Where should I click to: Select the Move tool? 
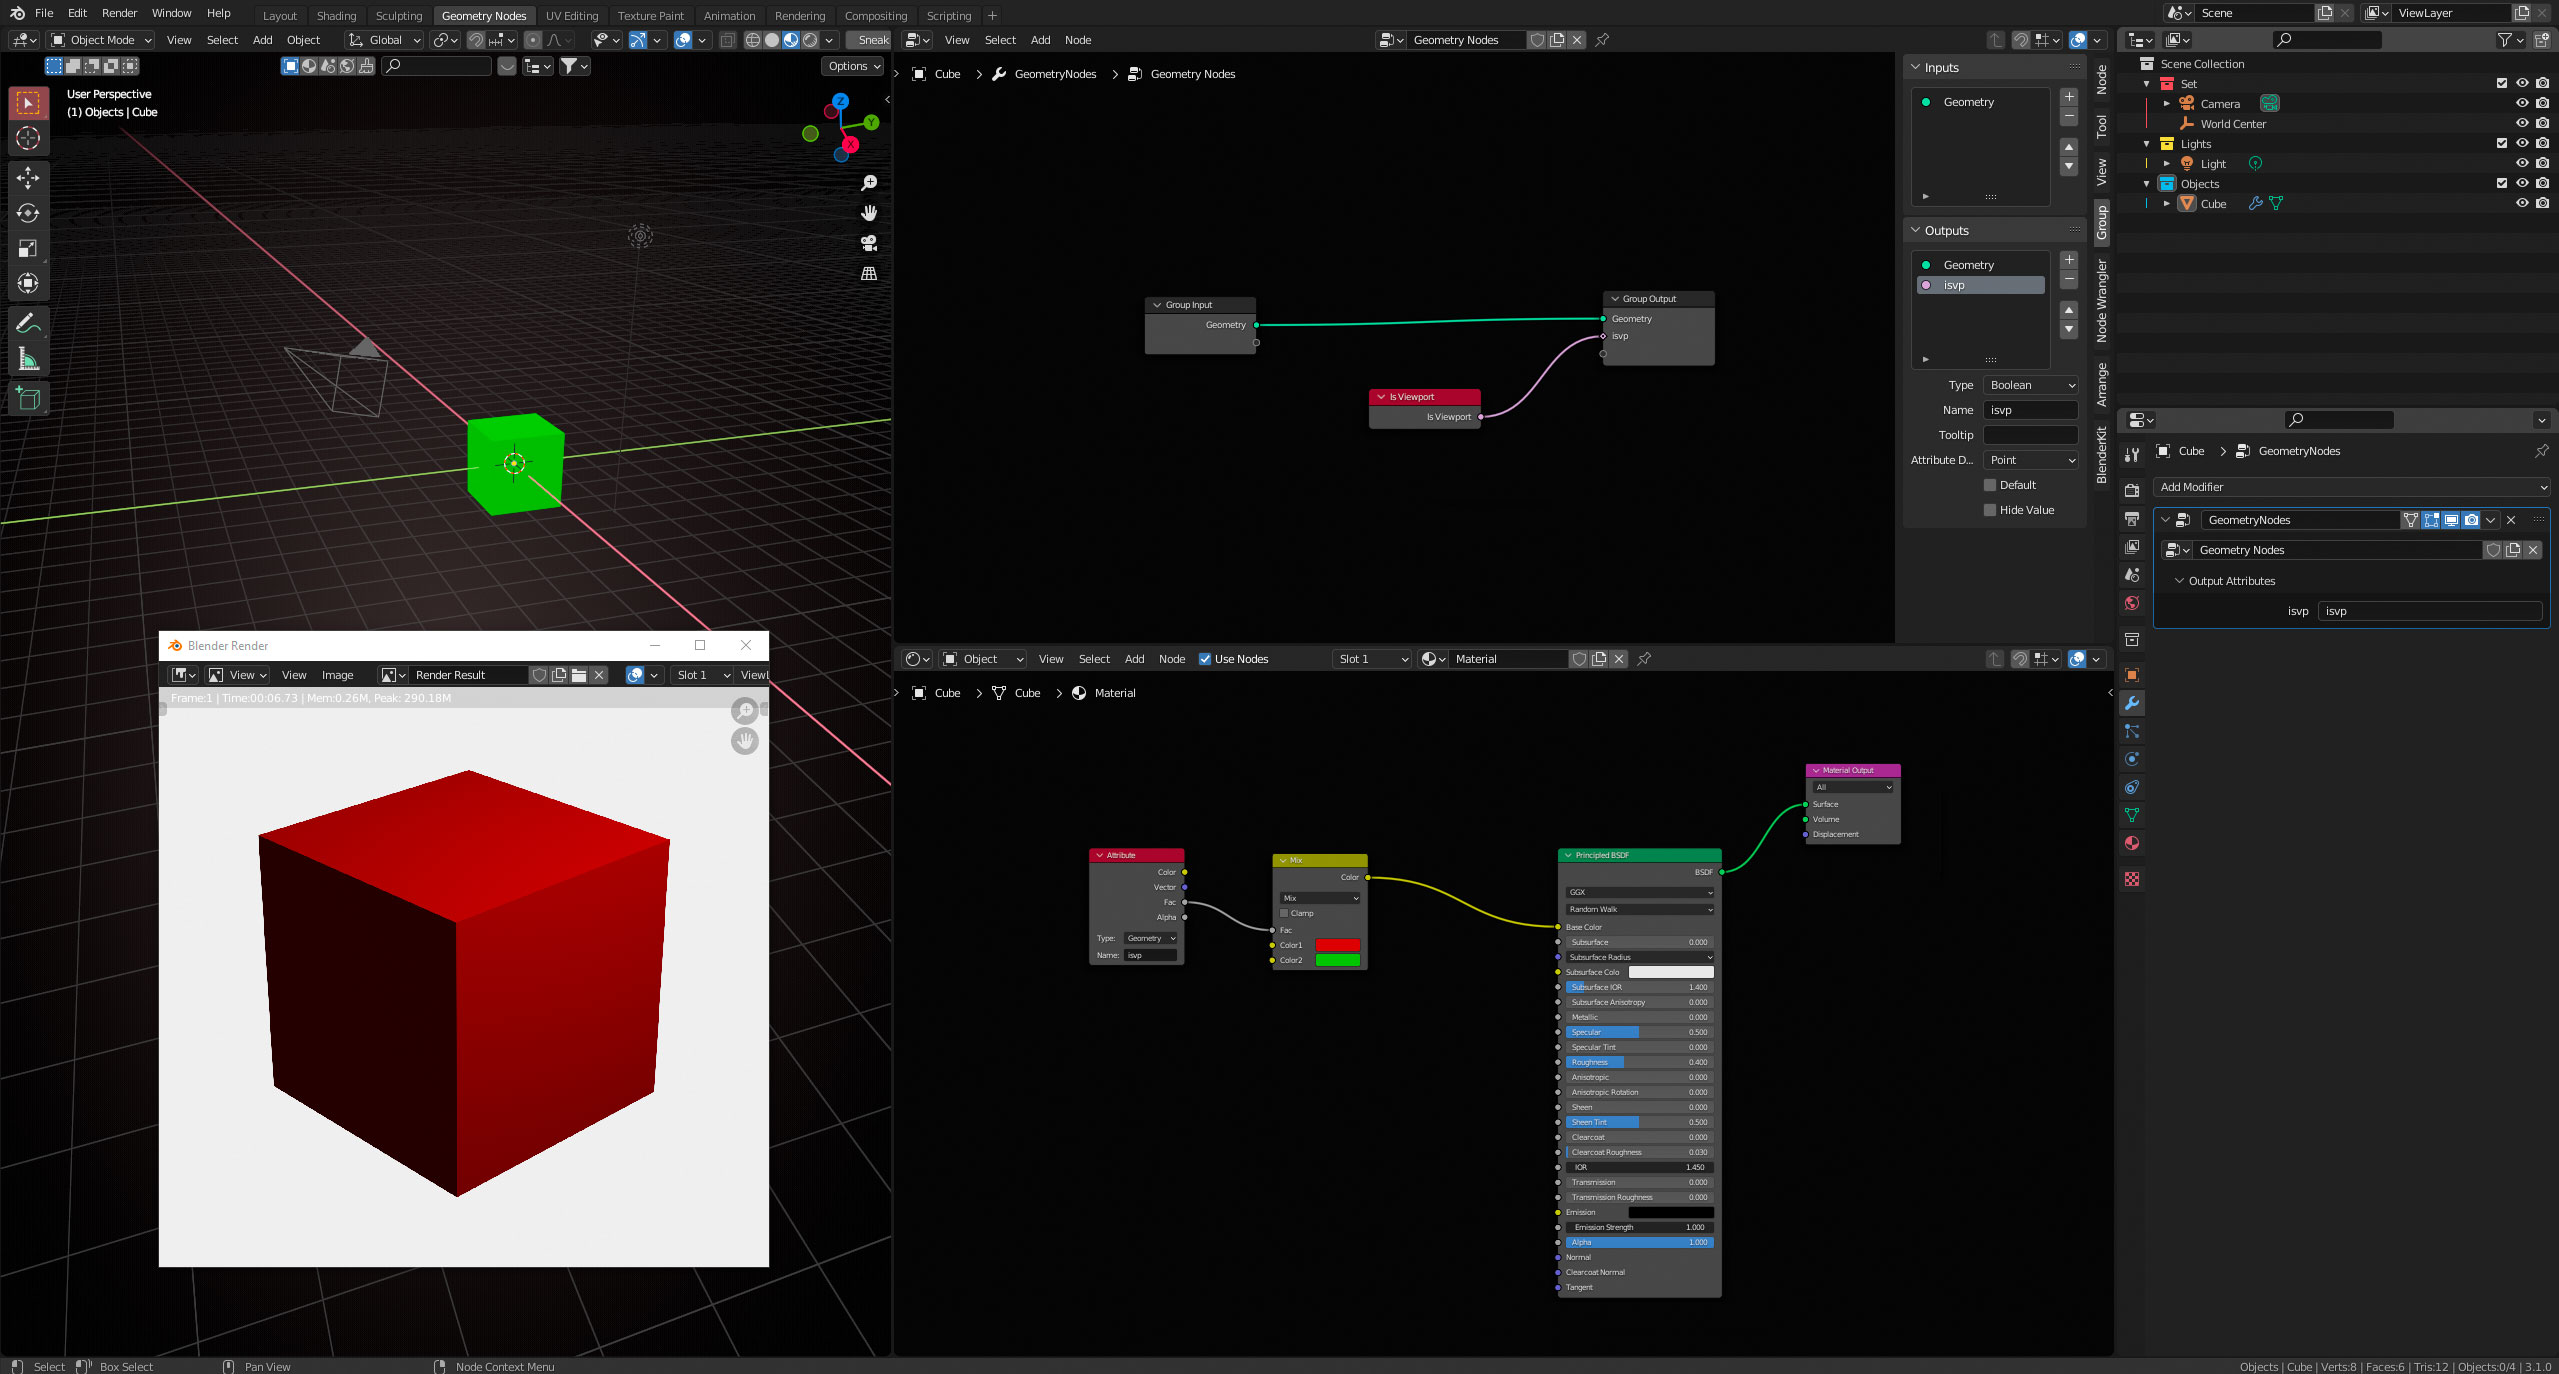point(28,178)
